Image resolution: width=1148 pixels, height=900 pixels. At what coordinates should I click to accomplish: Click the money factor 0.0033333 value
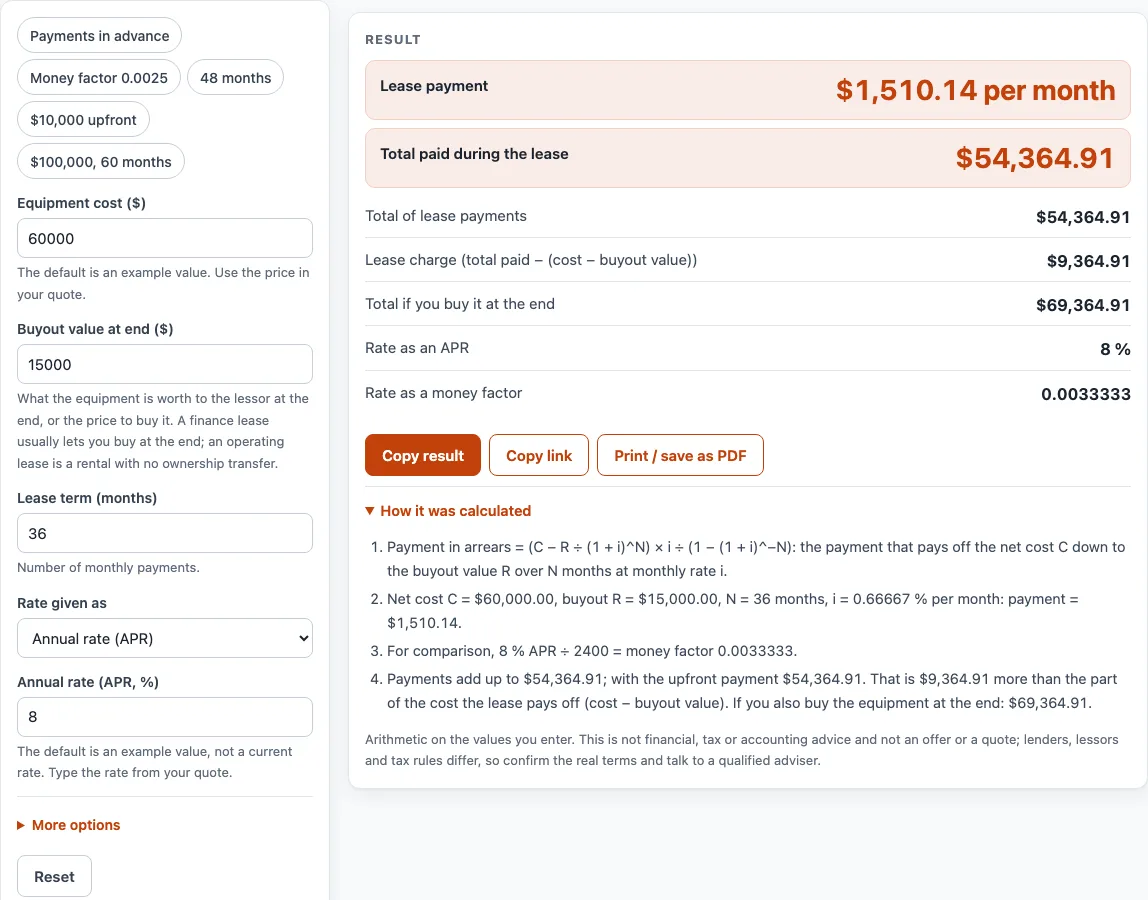1086,394
